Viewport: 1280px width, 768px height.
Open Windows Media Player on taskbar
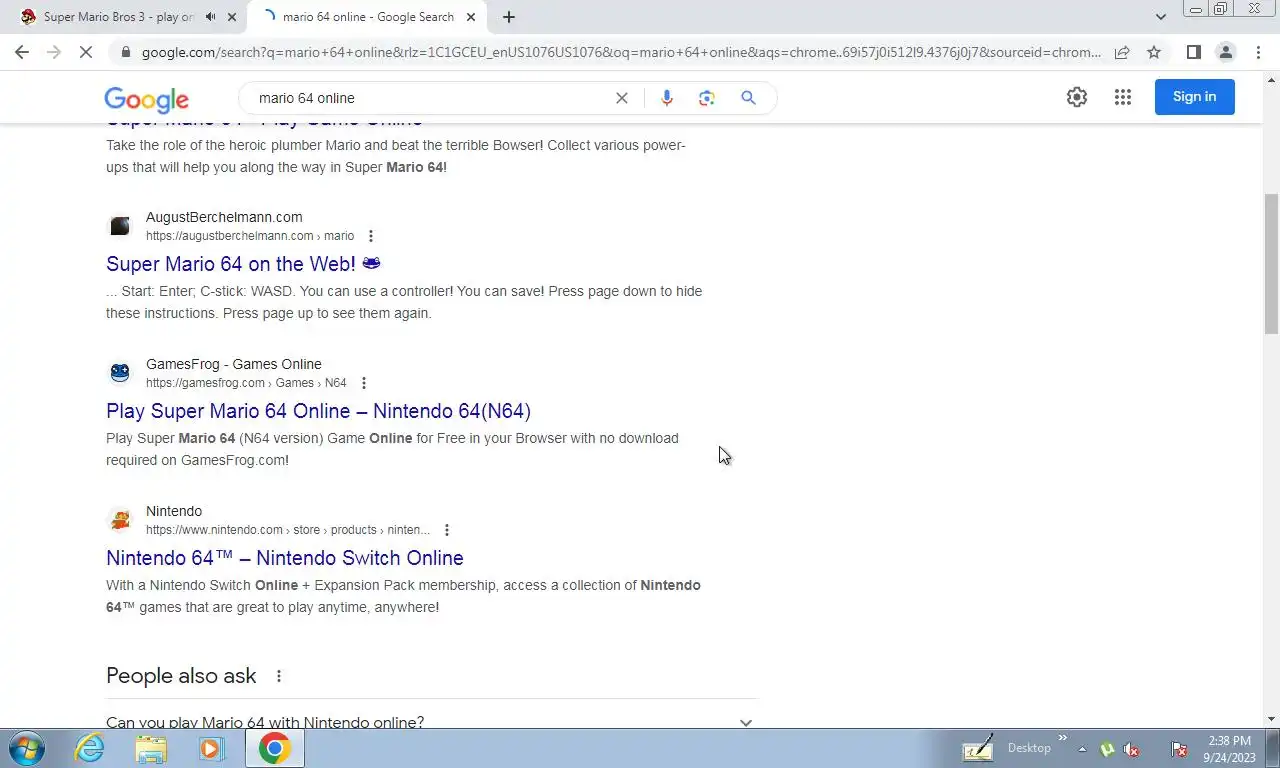tap(211, 748)
